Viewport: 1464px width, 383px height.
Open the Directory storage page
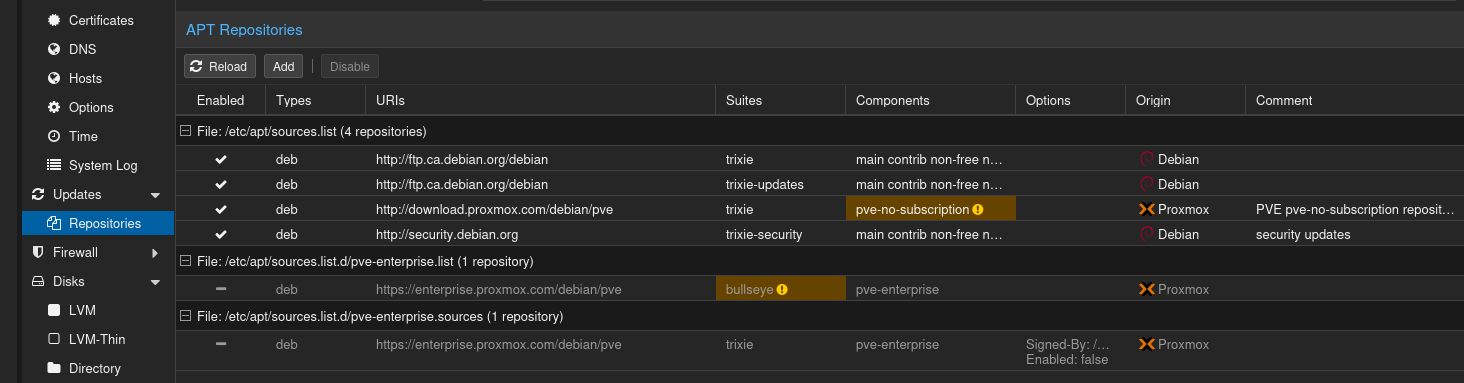(95, 368)
